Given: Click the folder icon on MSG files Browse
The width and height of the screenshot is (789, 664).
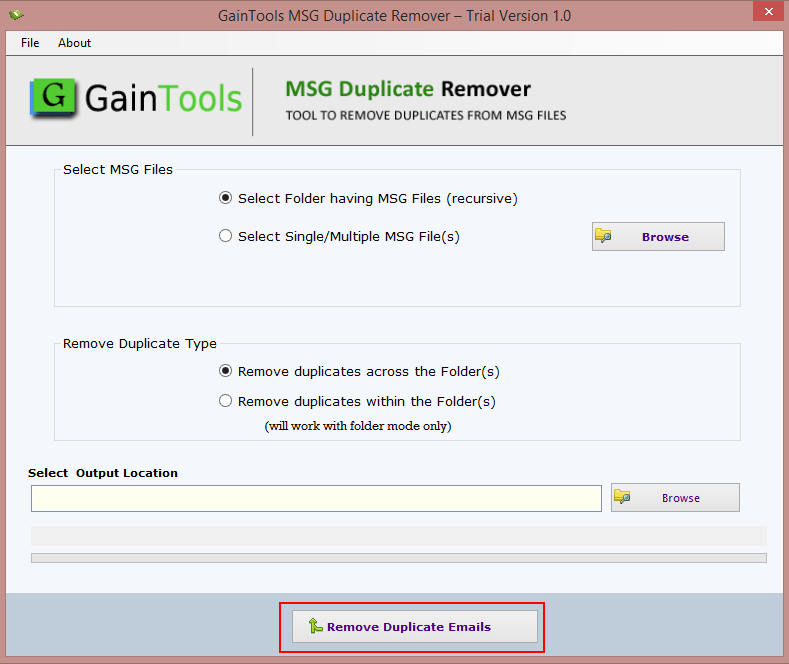Looking at the screenshot, I should coord(603,235).
